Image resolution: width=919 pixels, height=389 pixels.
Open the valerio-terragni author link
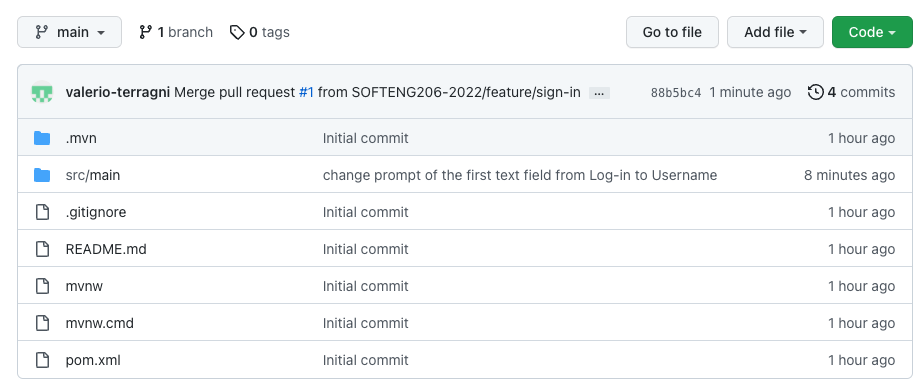point(118,93)
